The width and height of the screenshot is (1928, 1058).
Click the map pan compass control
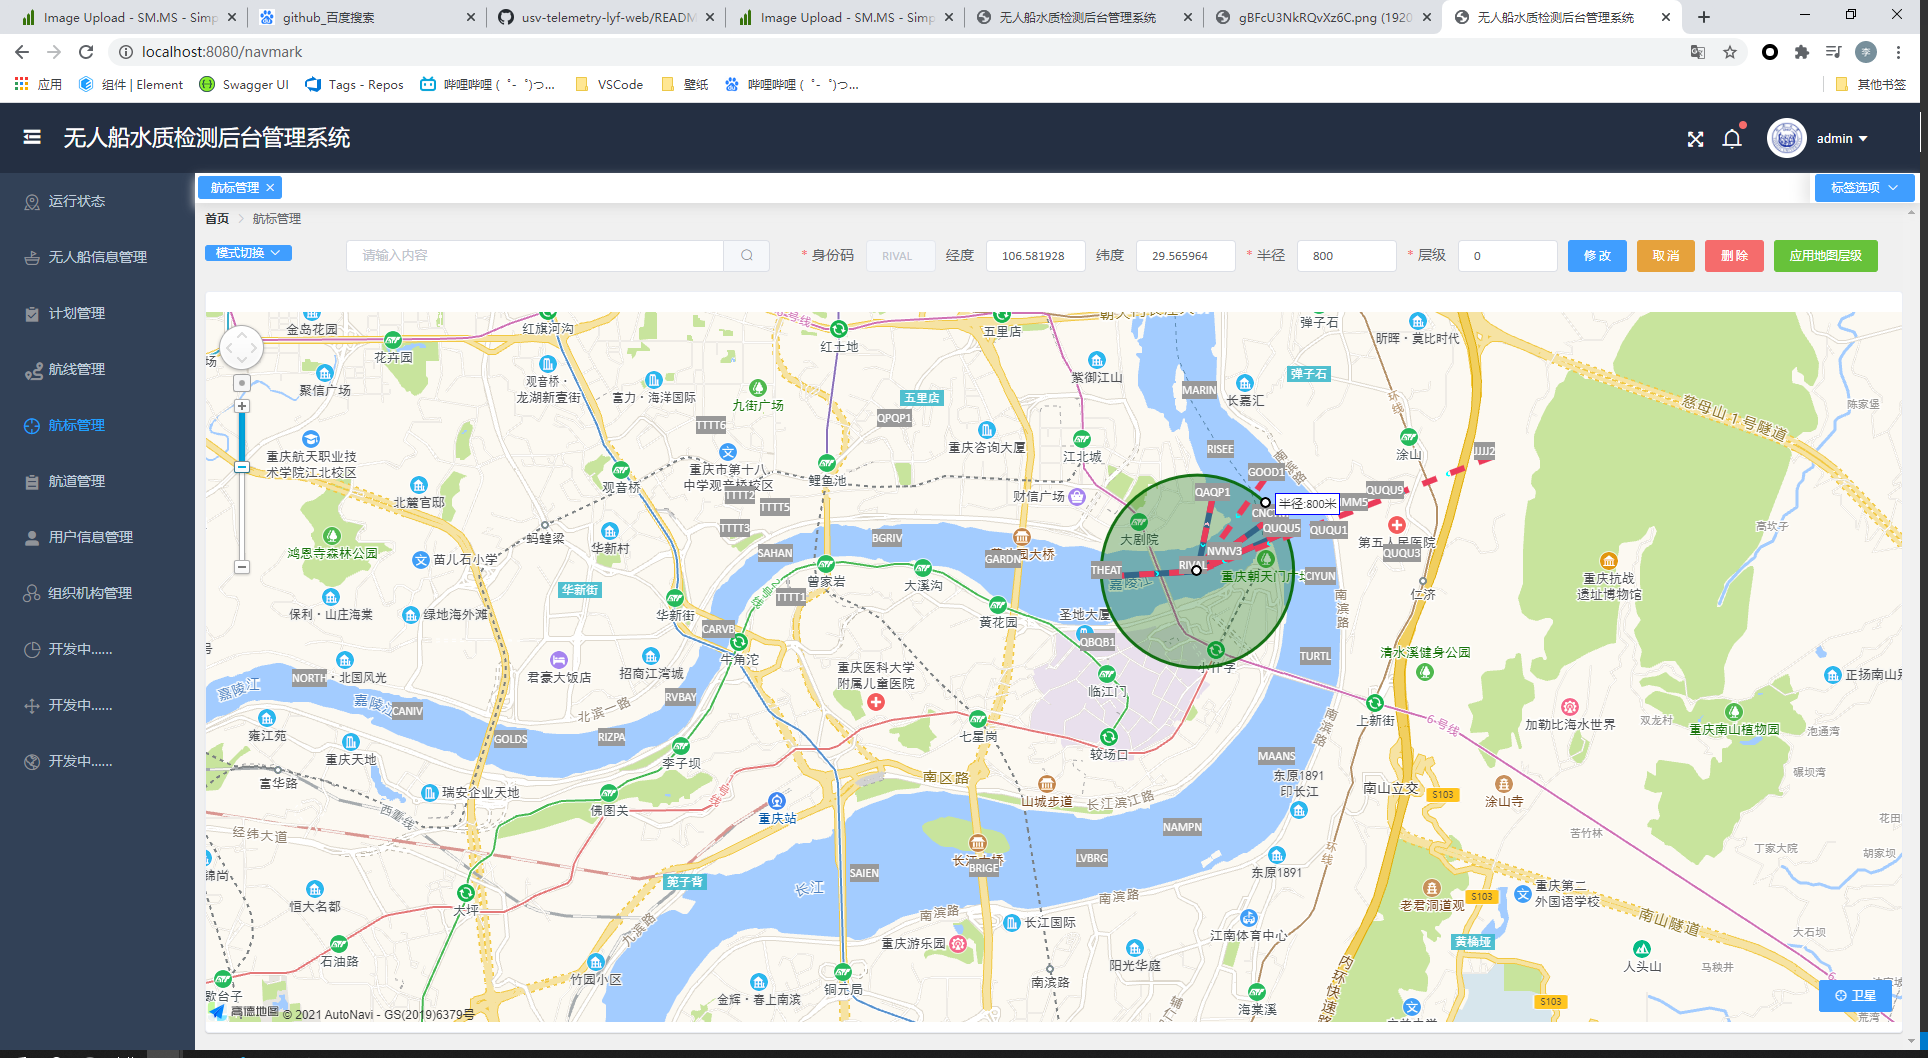[241, 349]
